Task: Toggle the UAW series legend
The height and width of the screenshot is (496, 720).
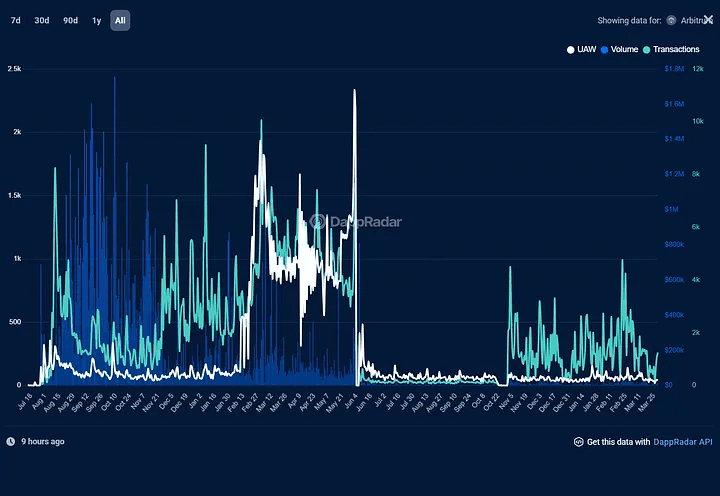Action: pos(581,50)
